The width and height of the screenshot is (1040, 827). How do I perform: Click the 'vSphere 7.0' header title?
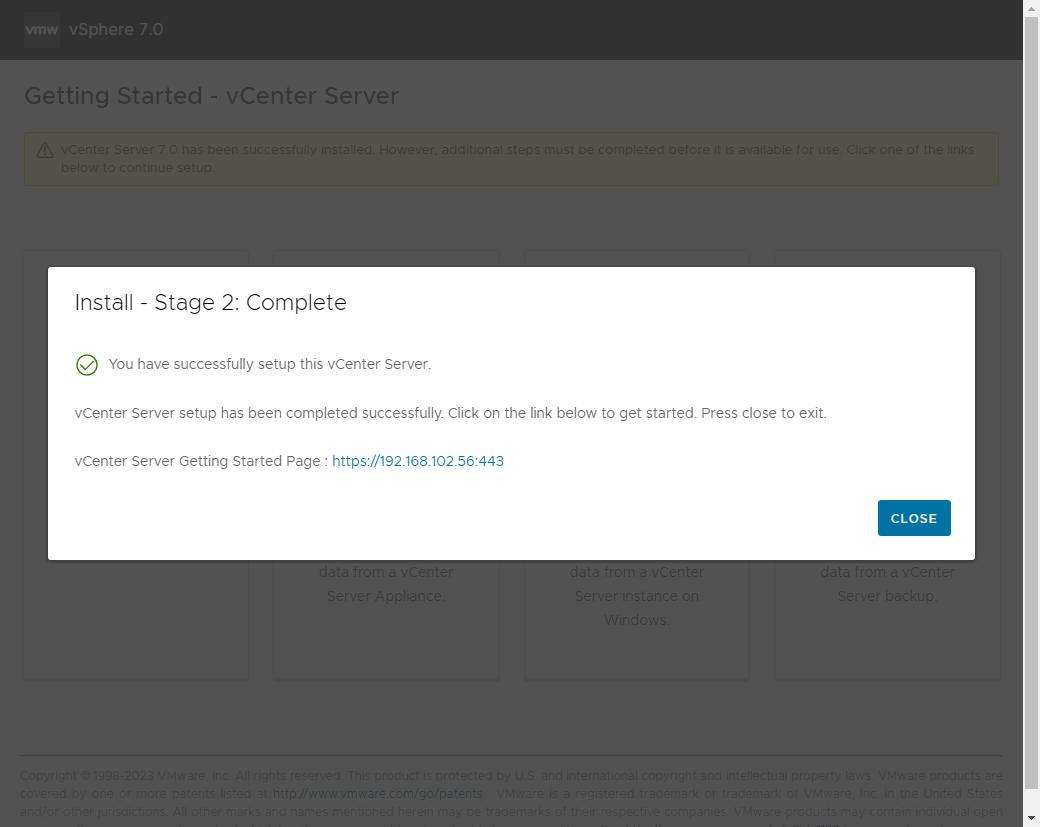click(x=116, y=29)
